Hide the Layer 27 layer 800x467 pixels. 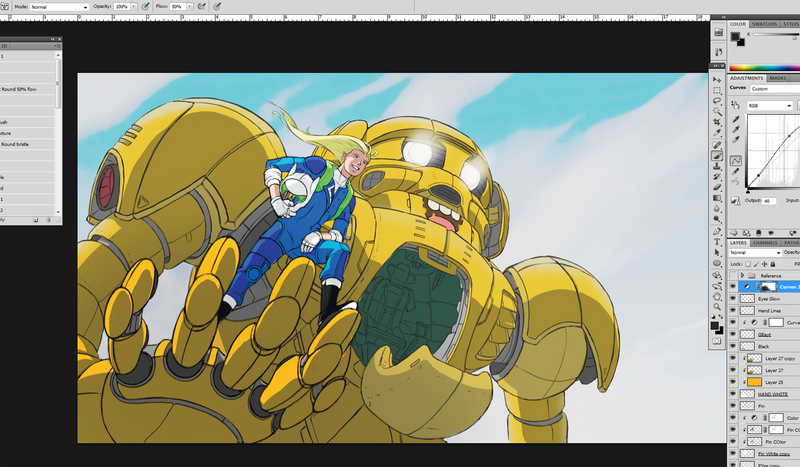pyautogui.click(x=733, y=370)
